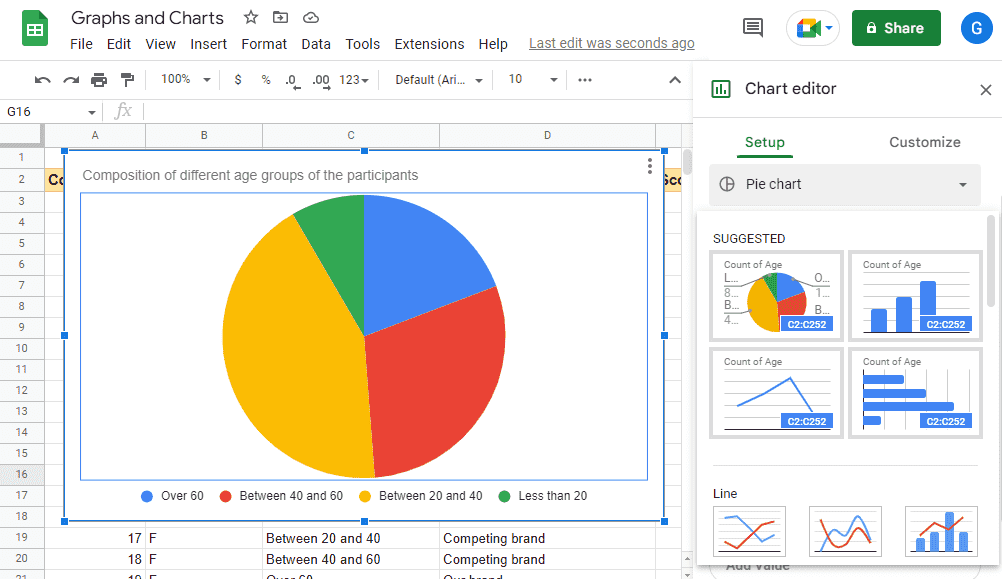Switch to the Customize tab
Image resolution: width=1002 pixels, height=579 pixels.
[x=923, y=142]
